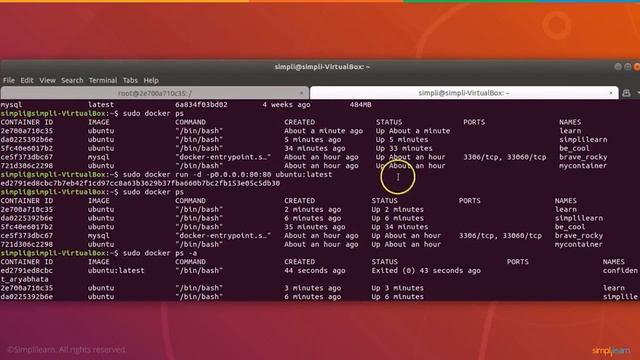
Task: Click 't_aryabhata' wrapped name text
Action: [x=24, y=280]
